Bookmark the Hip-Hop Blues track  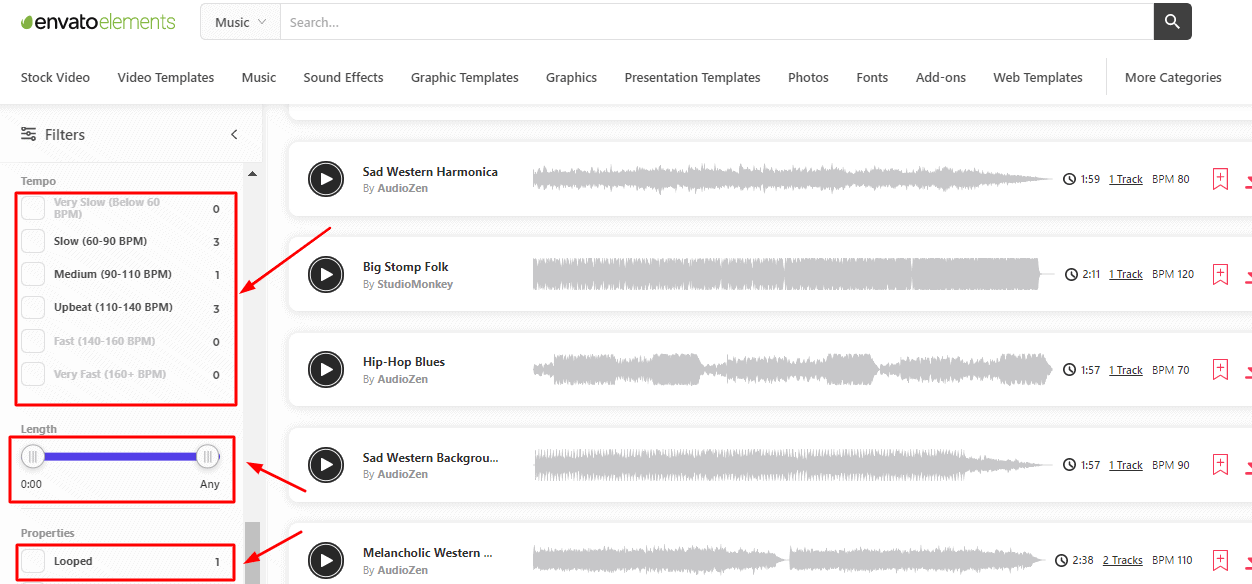pos(1220,369)
